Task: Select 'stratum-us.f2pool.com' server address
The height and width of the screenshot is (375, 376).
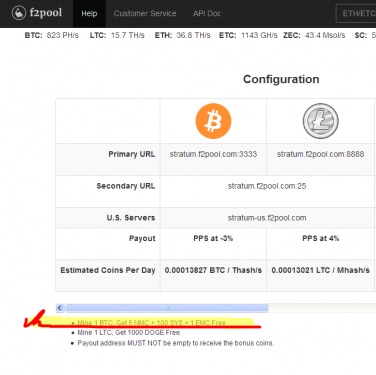Action: [x=267, y=218]
